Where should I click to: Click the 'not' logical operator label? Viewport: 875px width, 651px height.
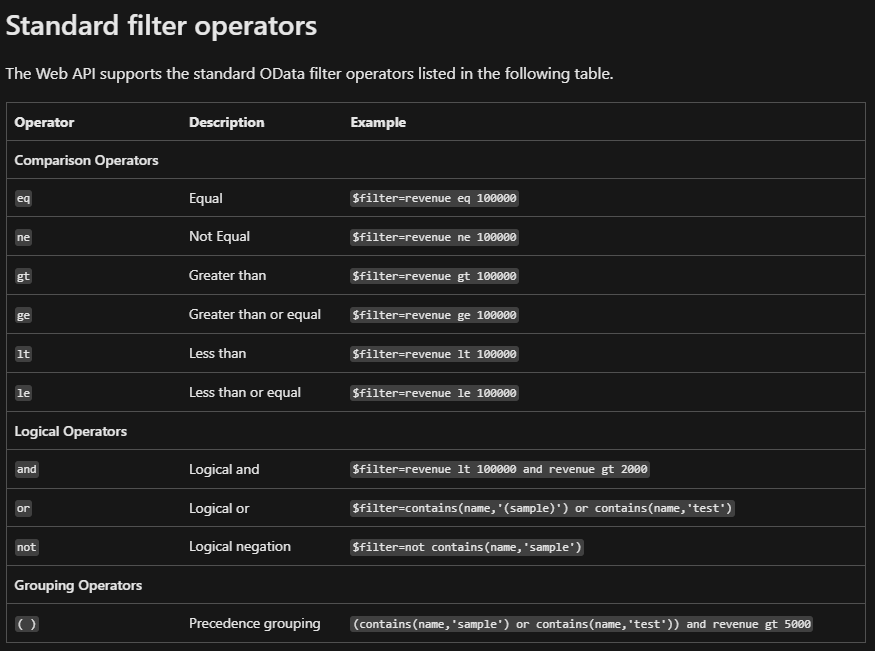click(x=26, y=547)
